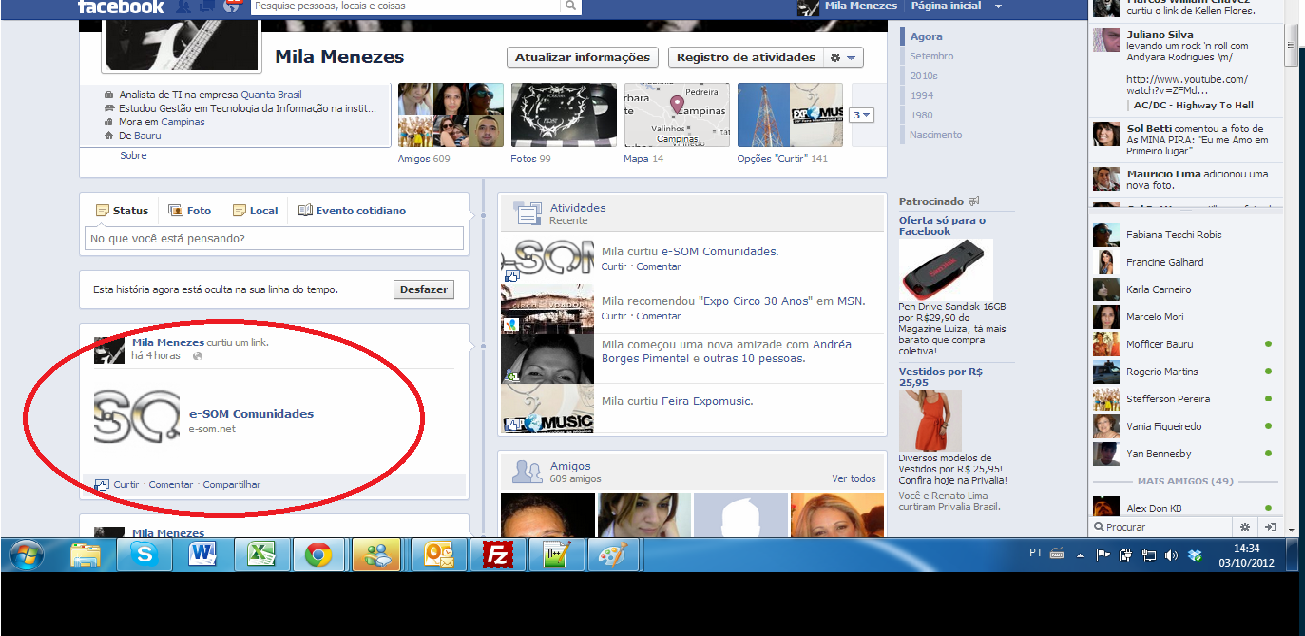This screenshot has width=1305, height=636.
Task: Select the Foto tab in the composer
Action: click(x=191, y=211)
